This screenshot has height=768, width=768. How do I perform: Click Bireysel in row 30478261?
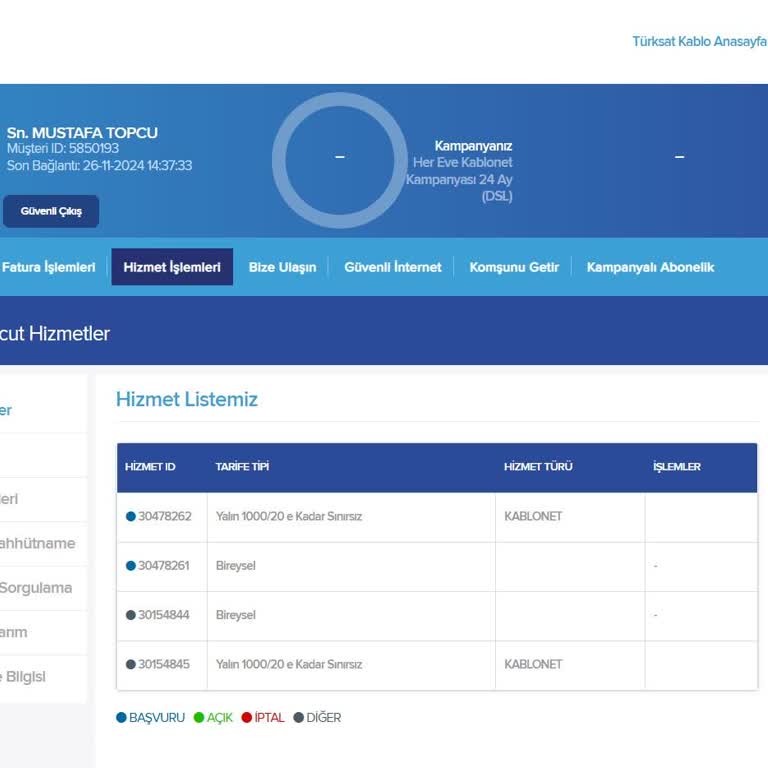236,566
